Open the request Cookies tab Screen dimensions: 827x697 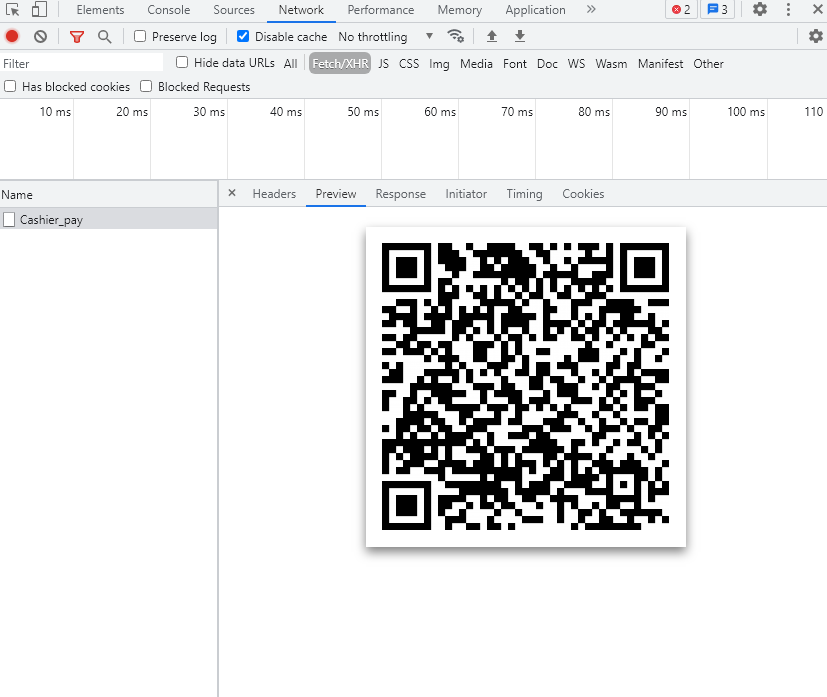[x=583, y=193]
